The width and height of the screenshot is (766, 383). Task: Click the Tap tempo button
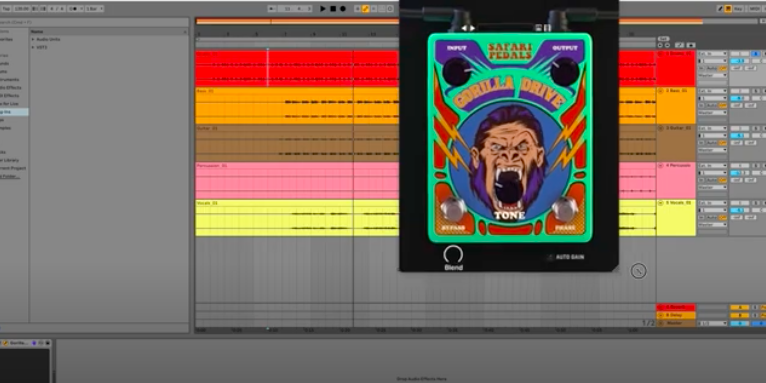pyautogui.click(x=6, y=9)
